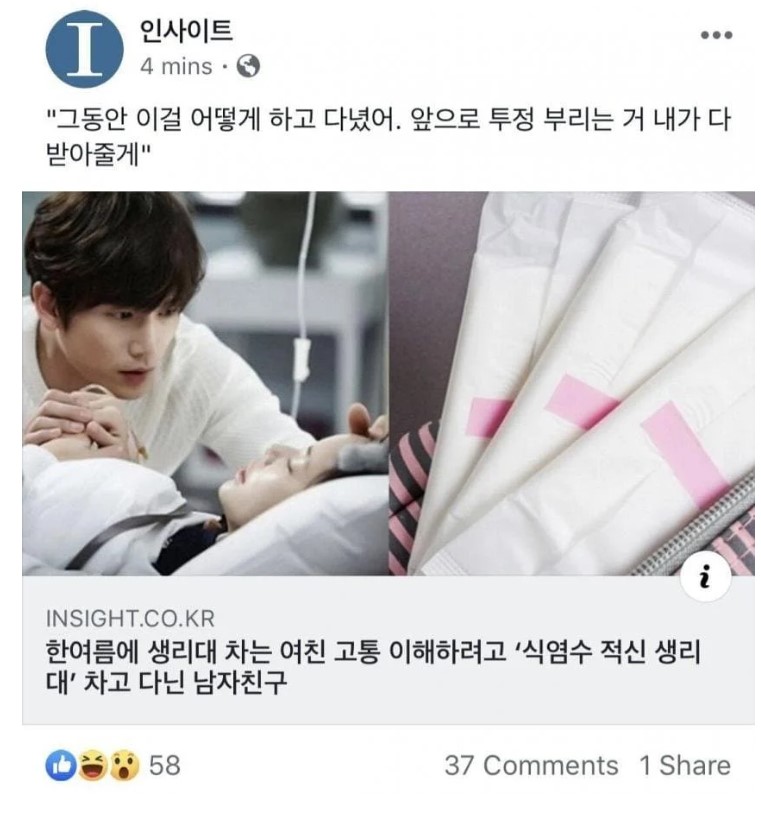
Task: Open the article headline about 생리대
Action: 373,667
